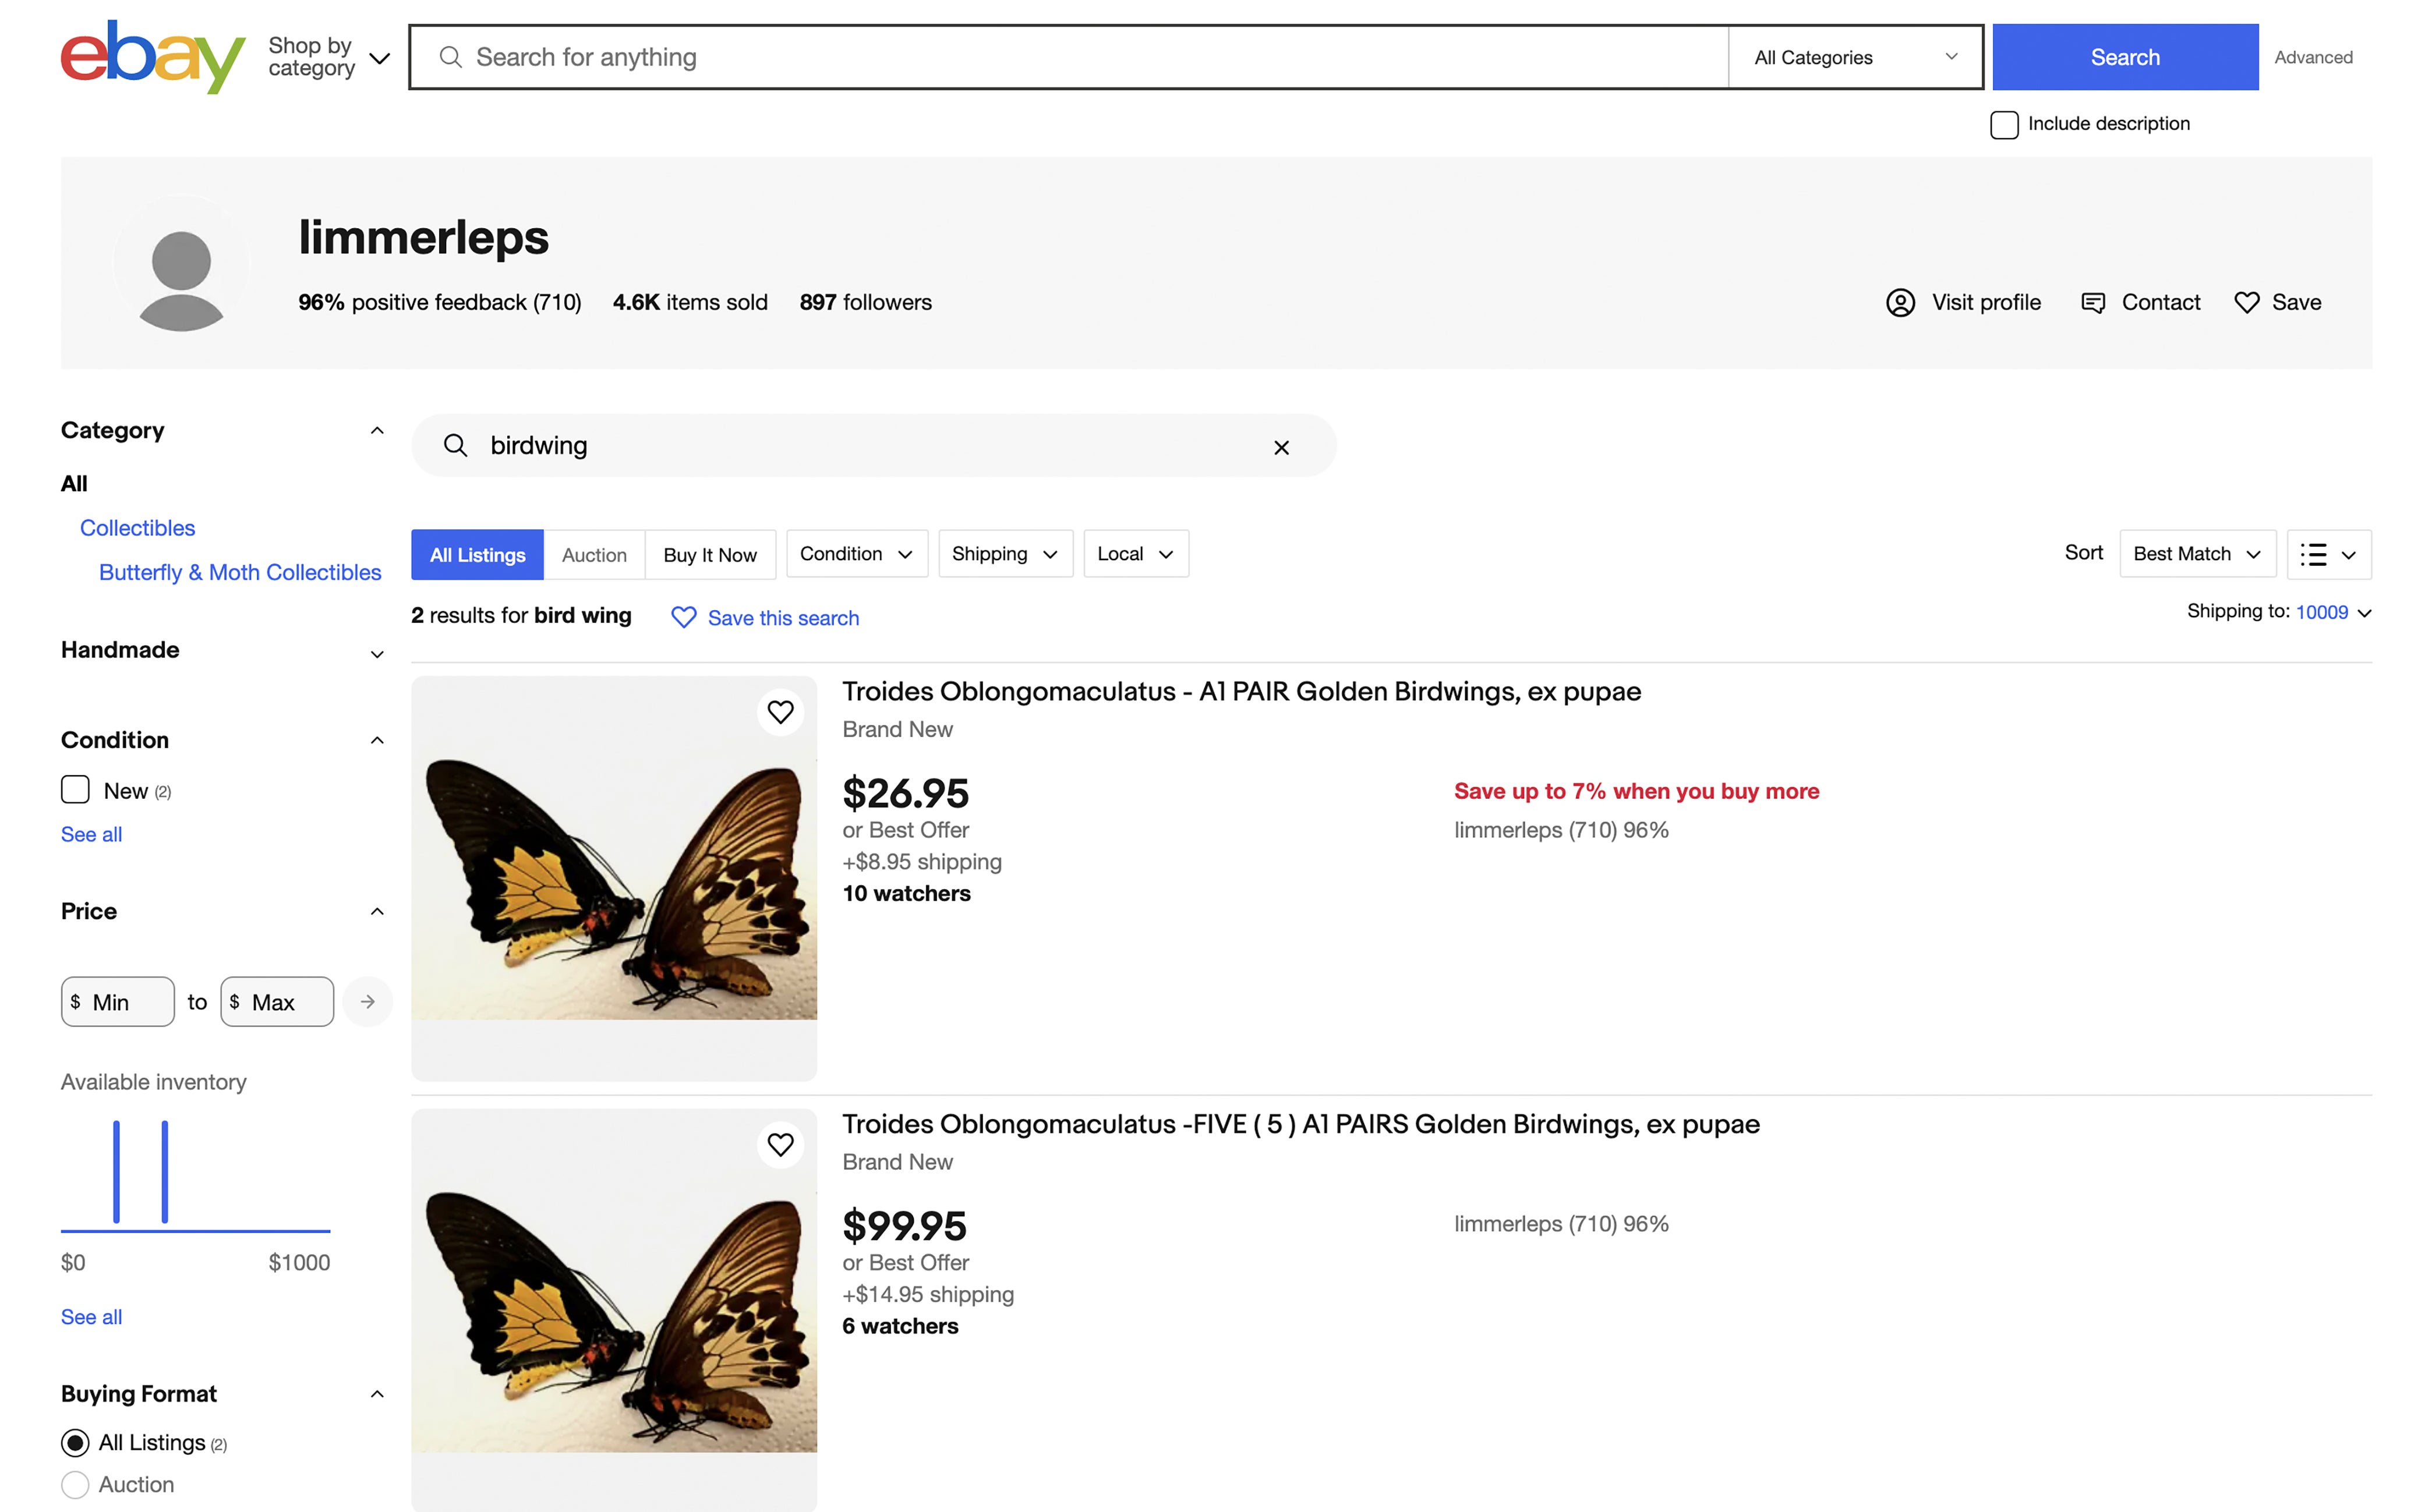The height and width of the screenshot is (1512, 2432).
Task: Tick the New condition checkbox
Action: point(75,790)
